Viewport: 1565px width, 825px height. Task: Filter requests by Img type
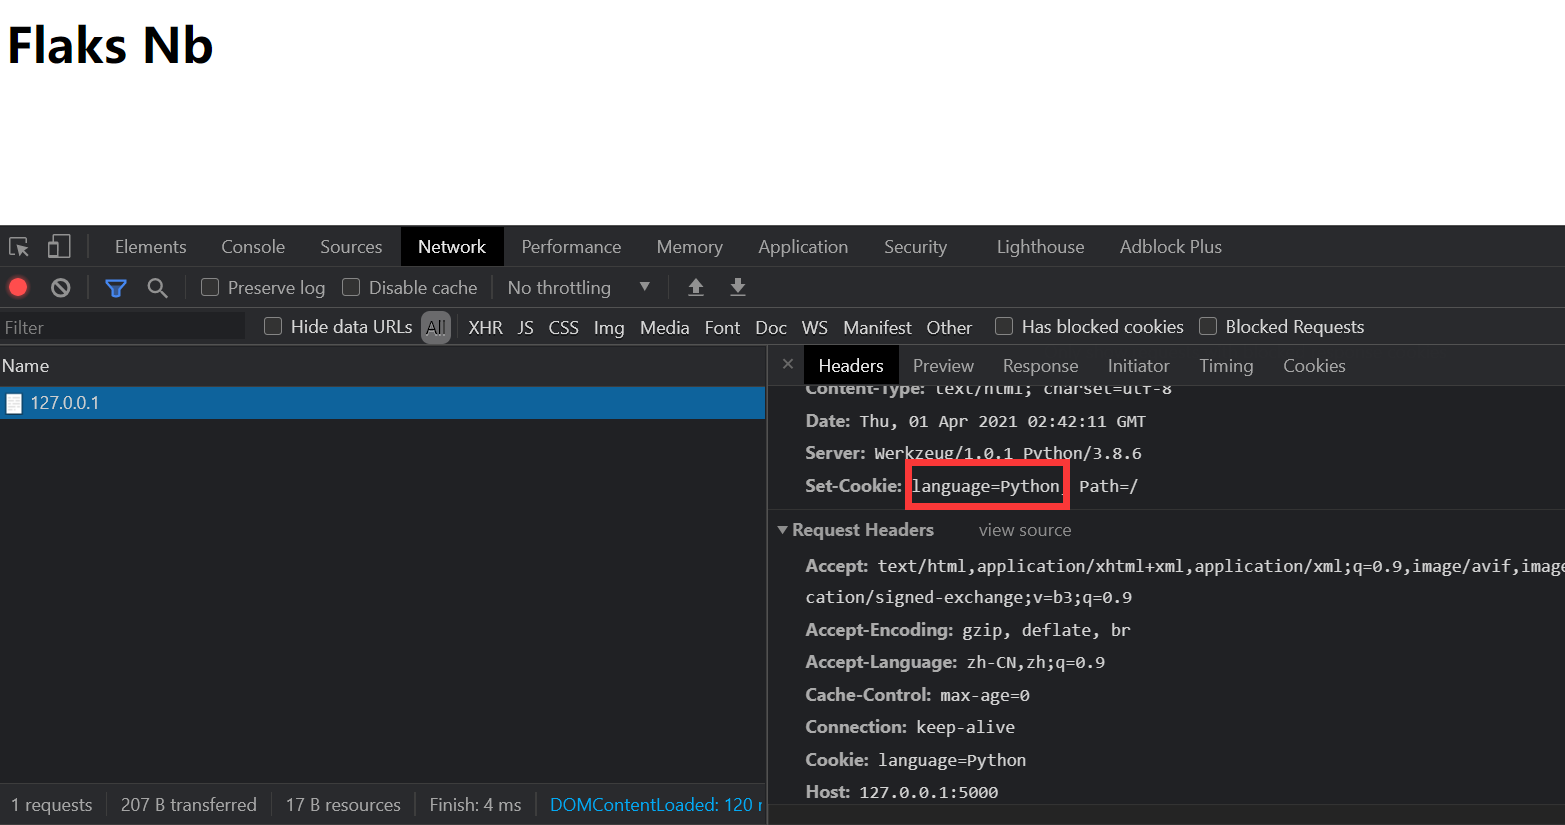tap(608, 327)
